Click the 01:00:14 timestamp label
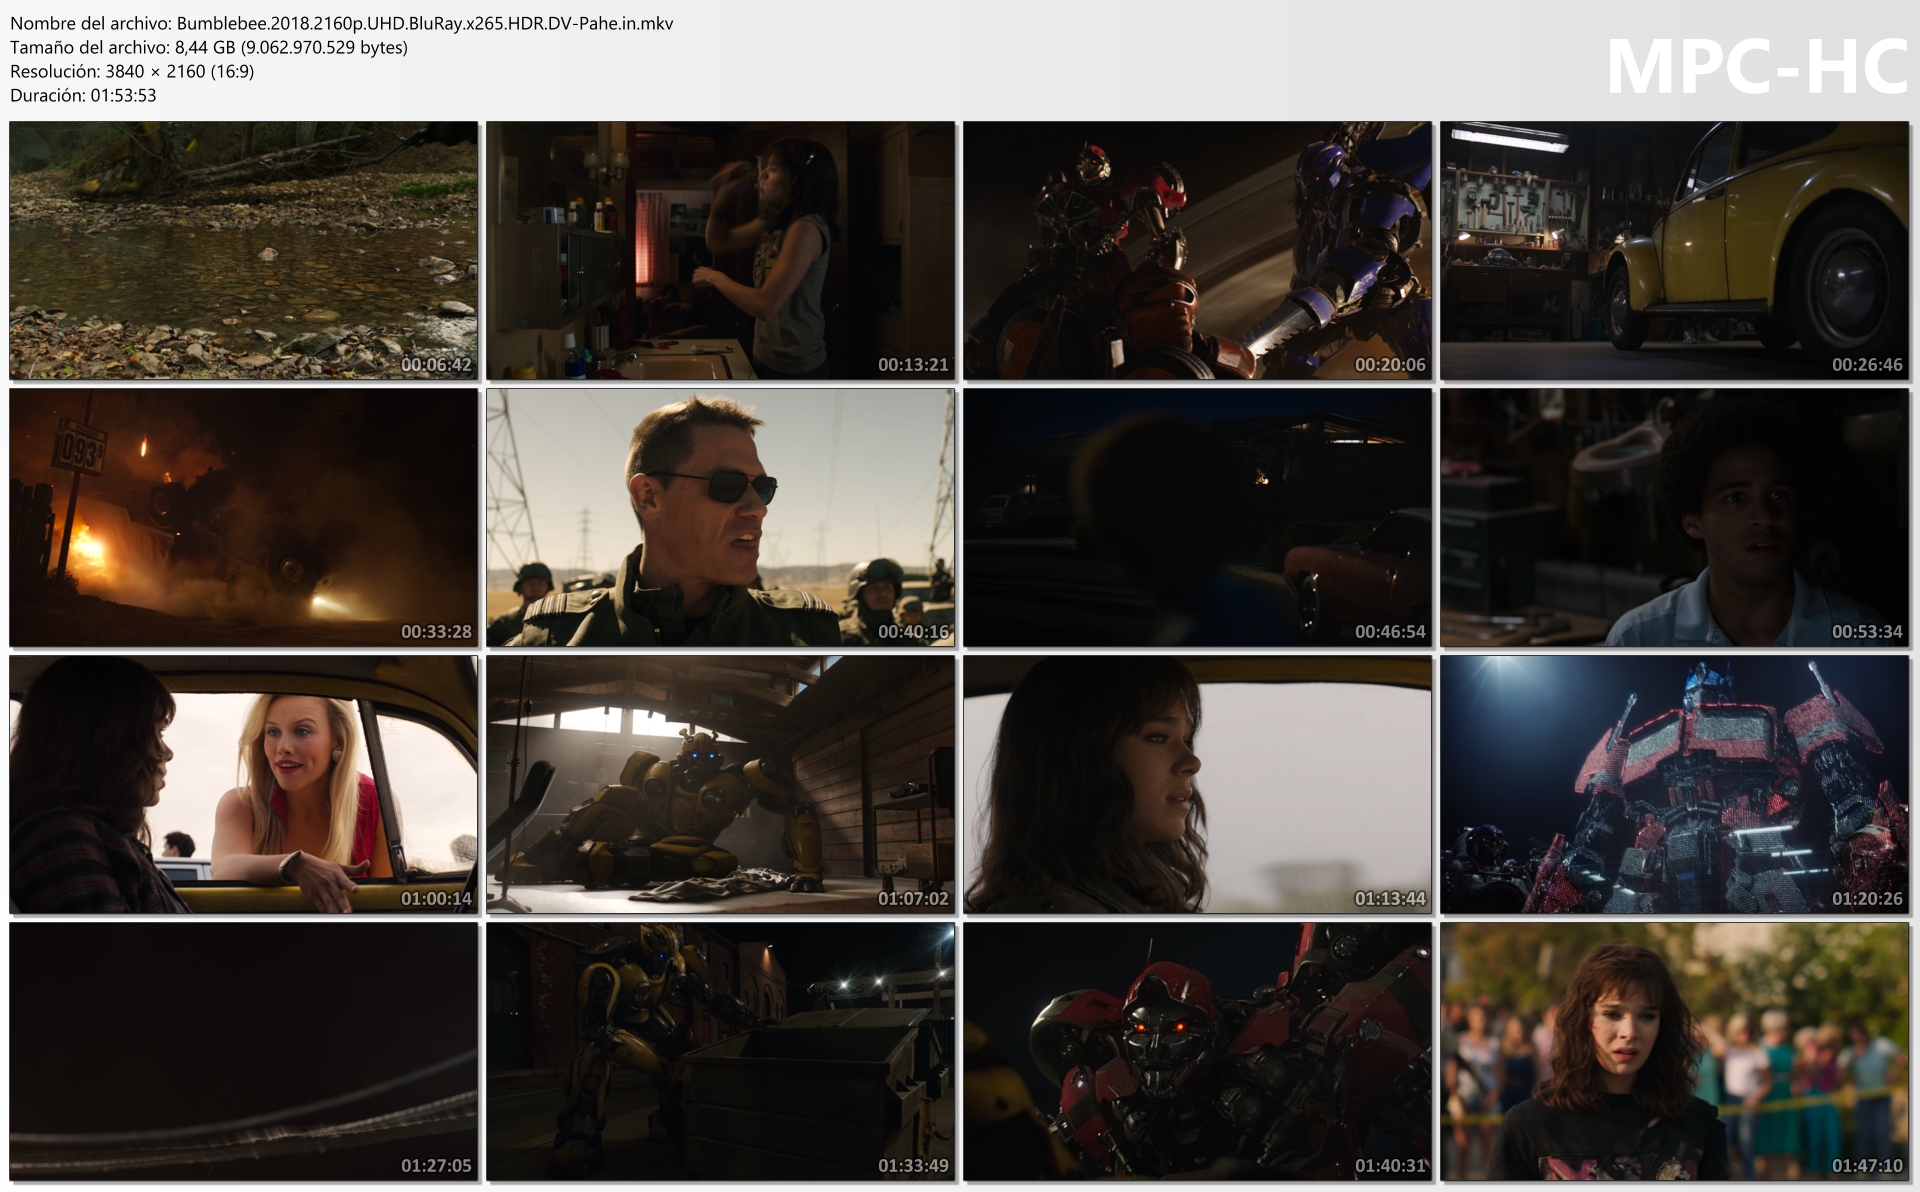This screenshot has height=1192, width=1920. pyautogui.click(x=436, y=899)
